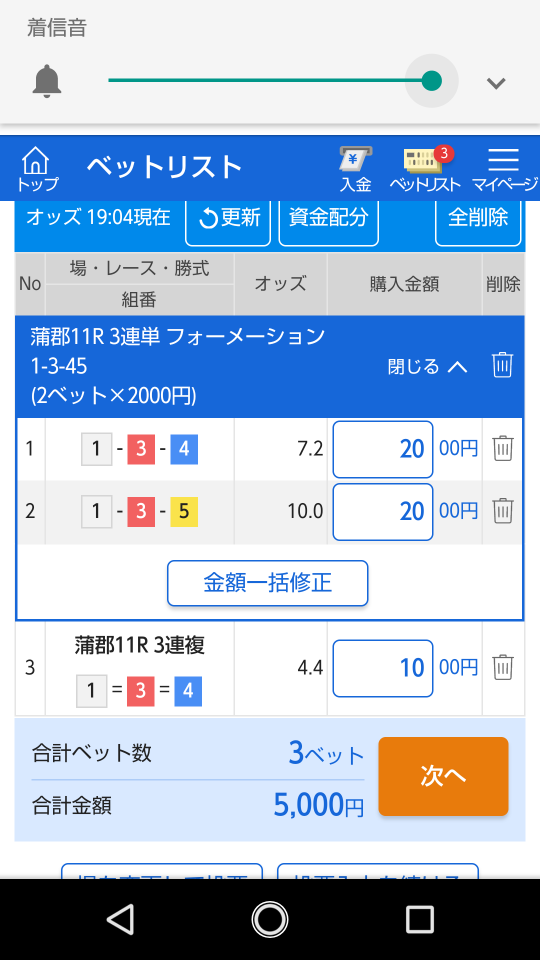Viewport: 540px width, 960px height.
Task: Adjust the ringtone volume slider knob
Action: coord(432,80)
